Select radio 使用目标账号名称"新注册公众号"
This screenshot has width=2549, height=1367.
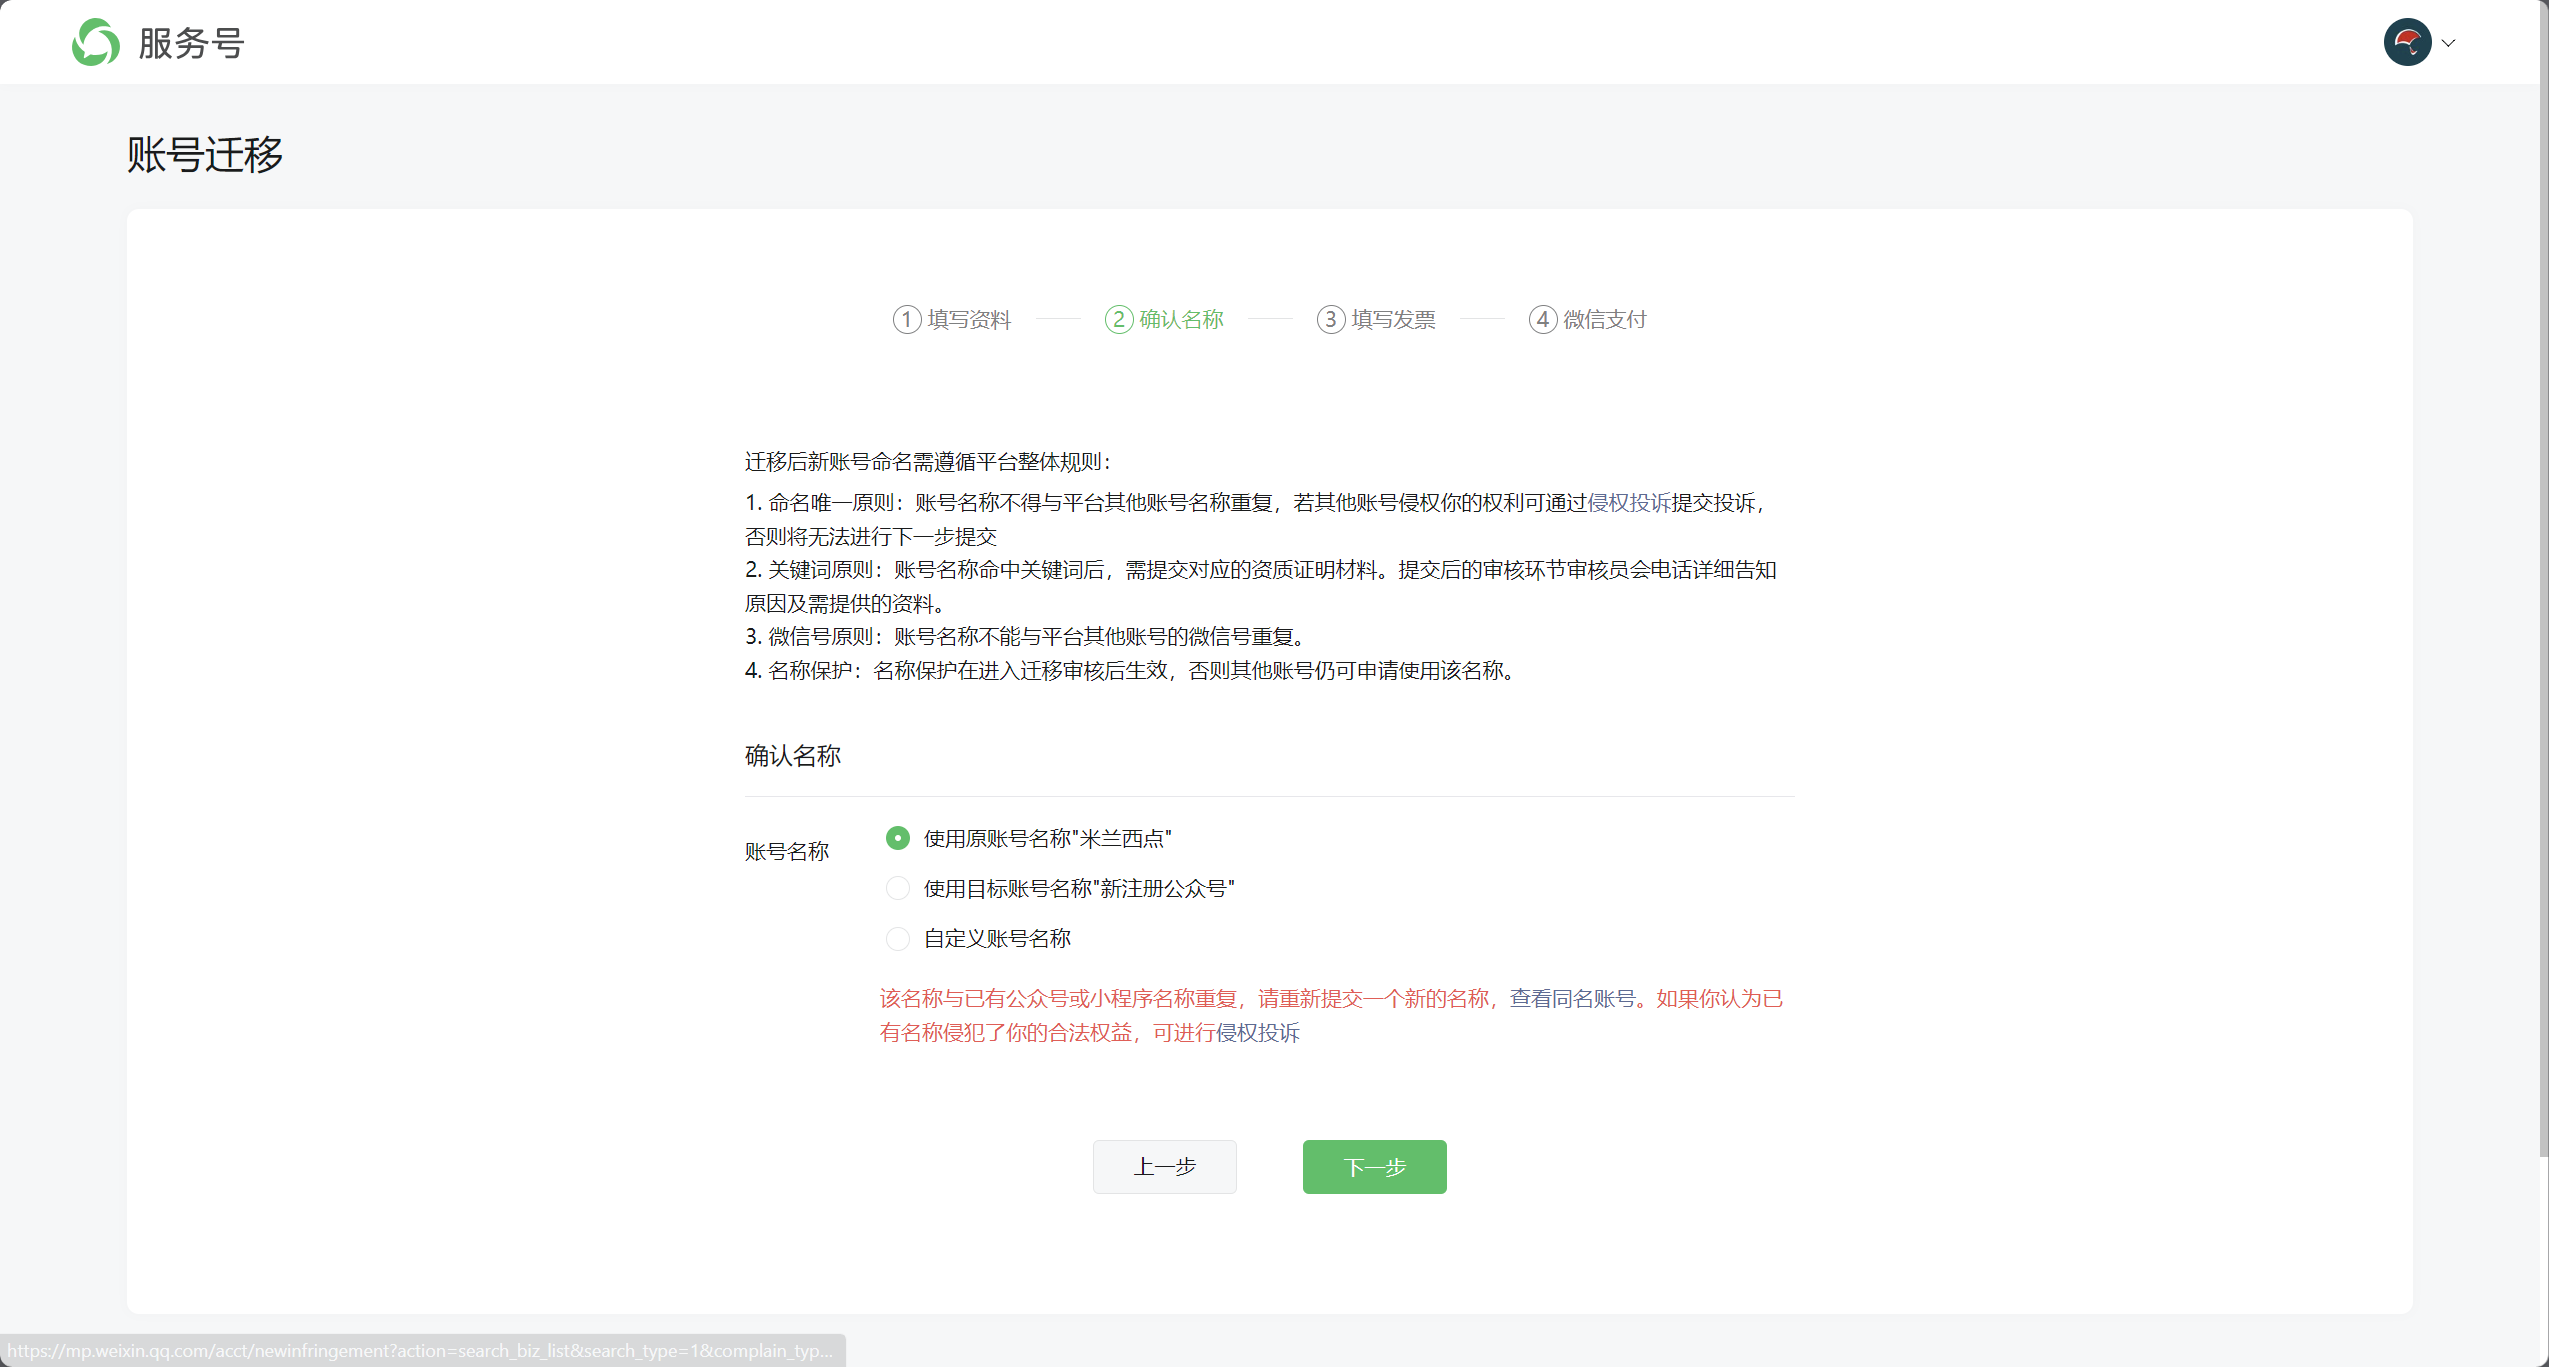[898, 888]
